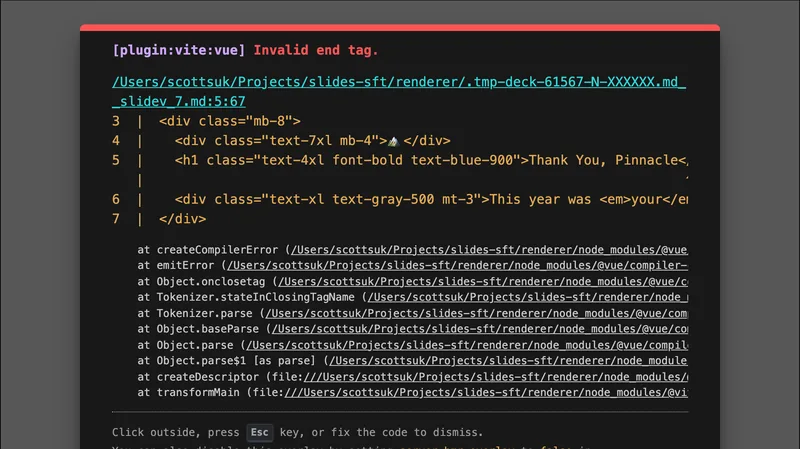Click the emoji icon in code line 4

393,141
